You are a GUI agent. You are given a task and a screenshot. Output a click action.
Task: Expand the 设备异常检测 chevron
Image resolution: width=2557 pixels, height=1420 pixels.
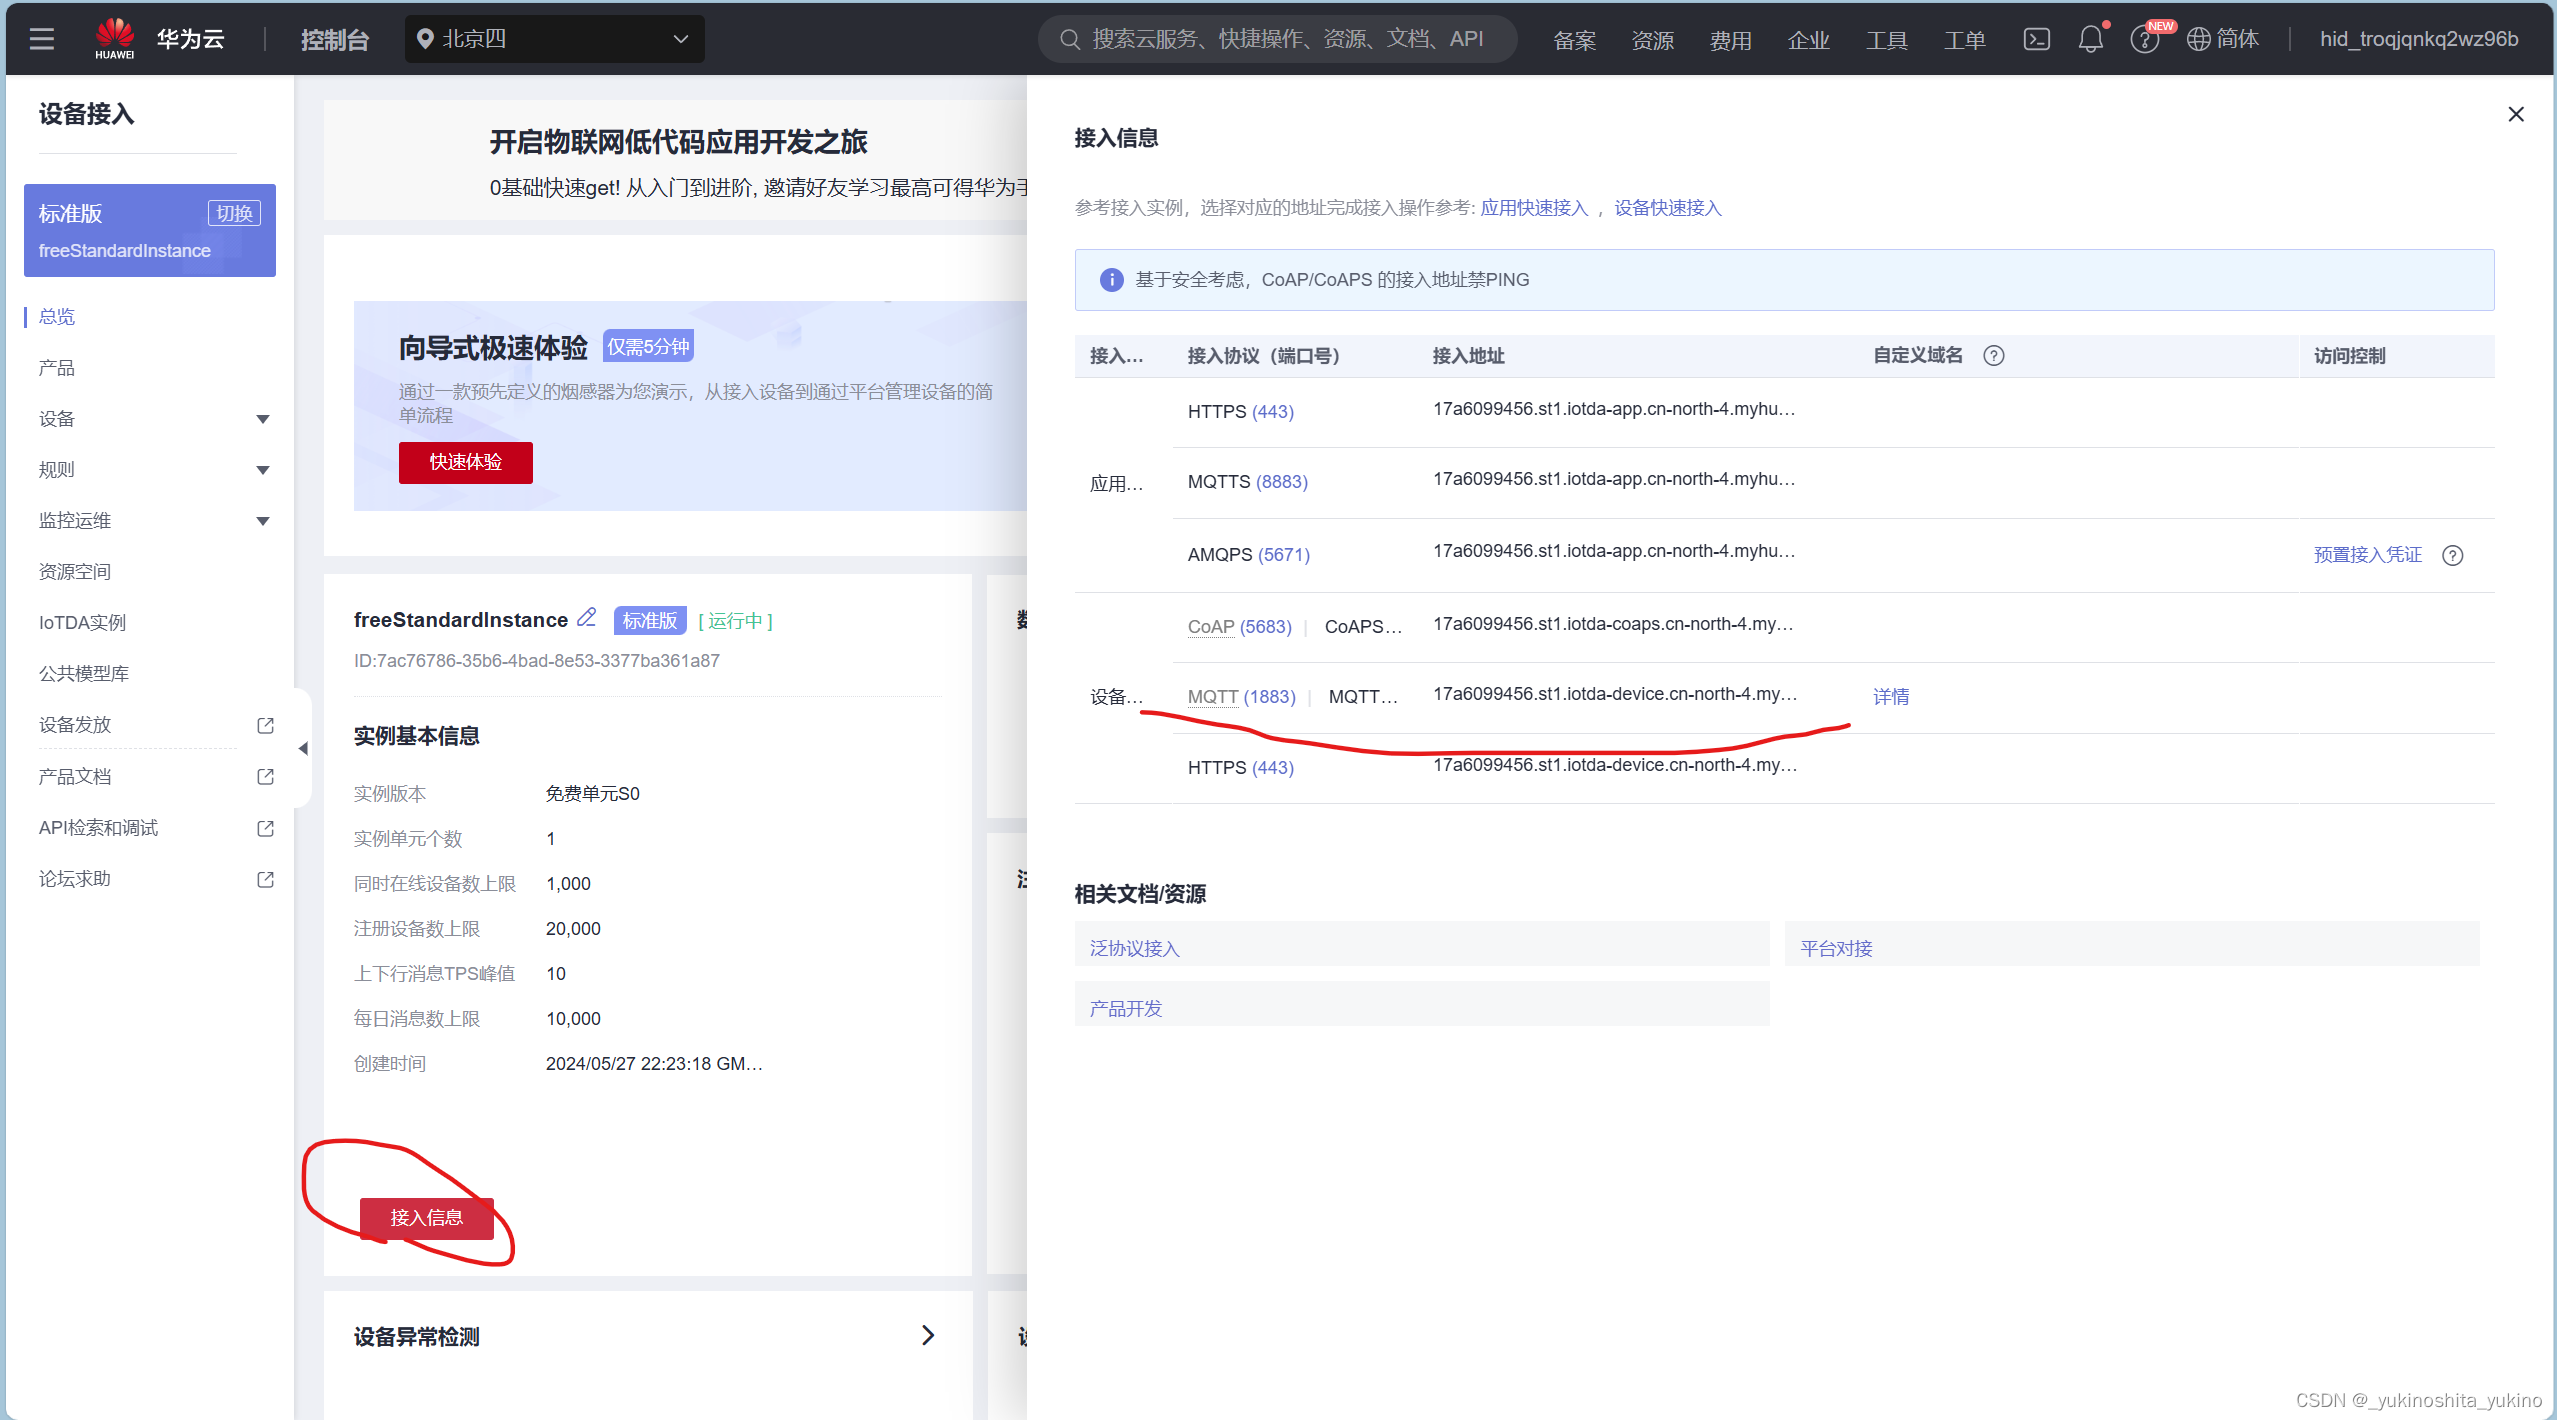pyautogui.click(x=927, y=1335)
